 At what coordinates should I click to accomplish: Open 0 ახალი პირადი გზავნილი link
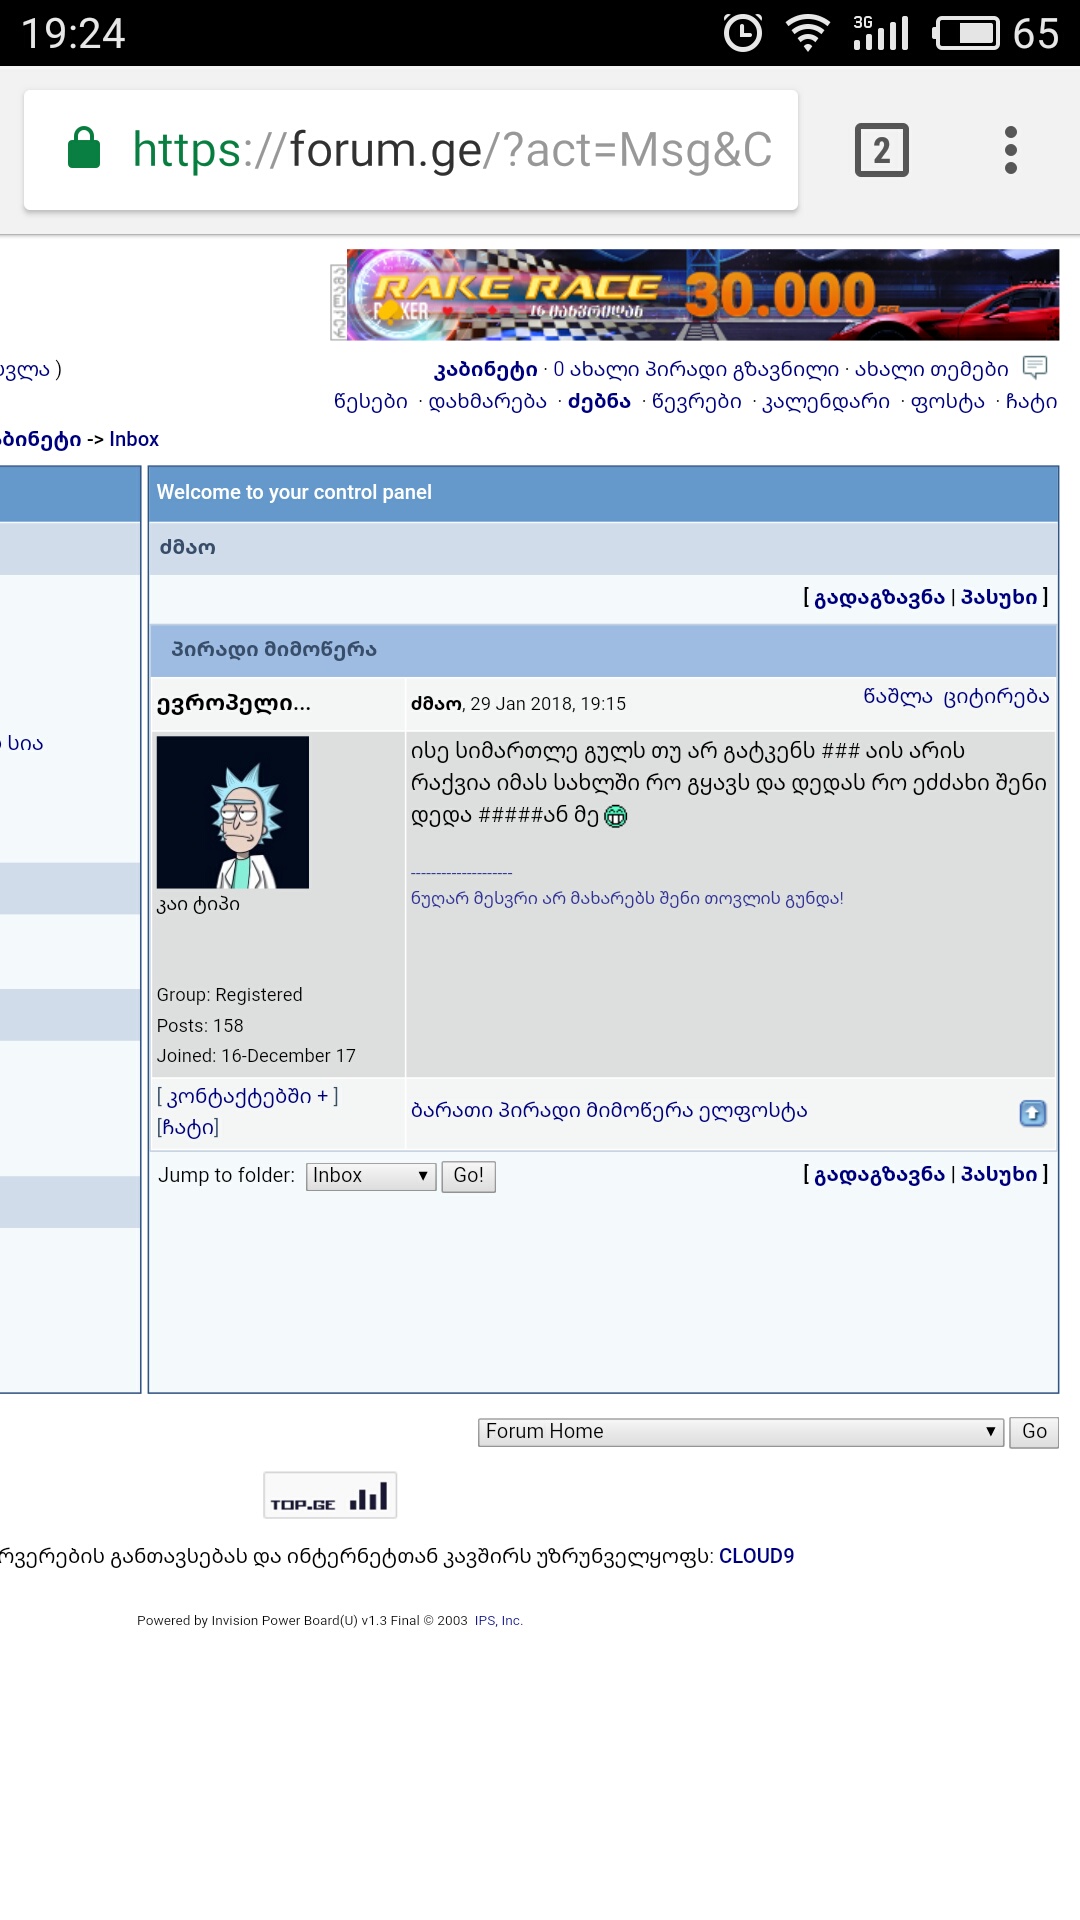696,370
